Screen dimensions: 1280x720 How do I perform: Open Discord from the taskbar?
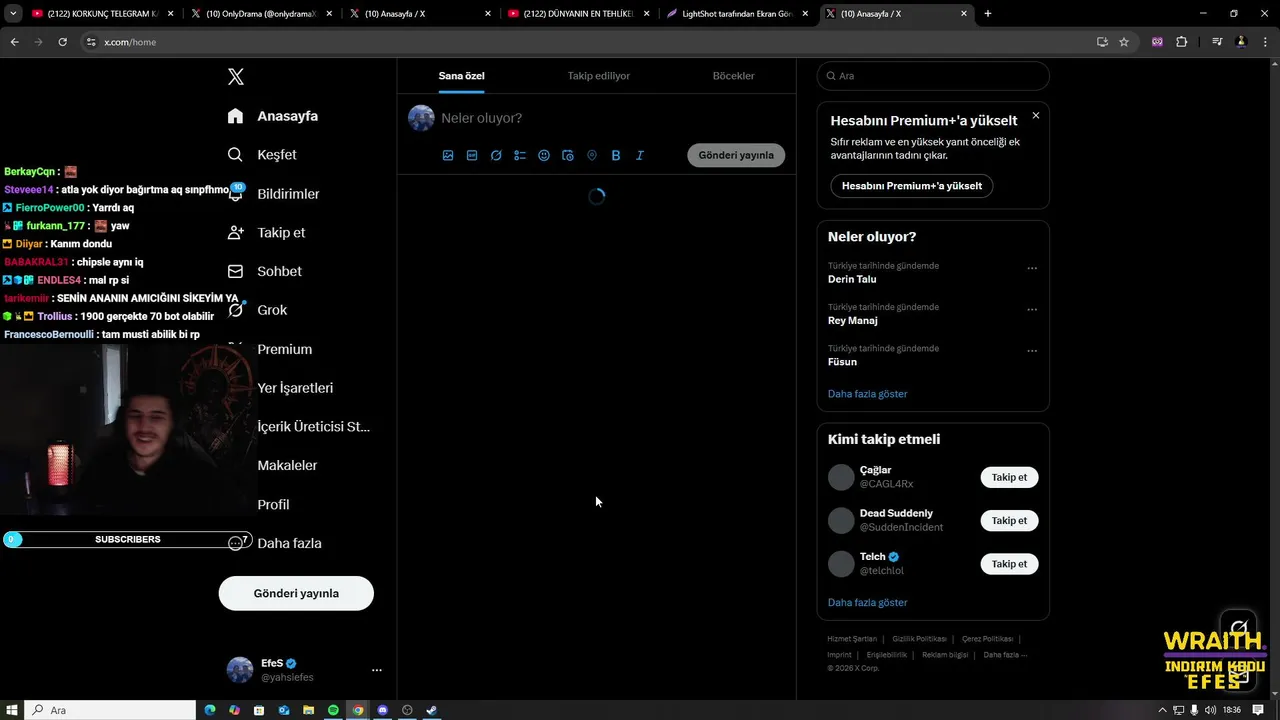382,710
